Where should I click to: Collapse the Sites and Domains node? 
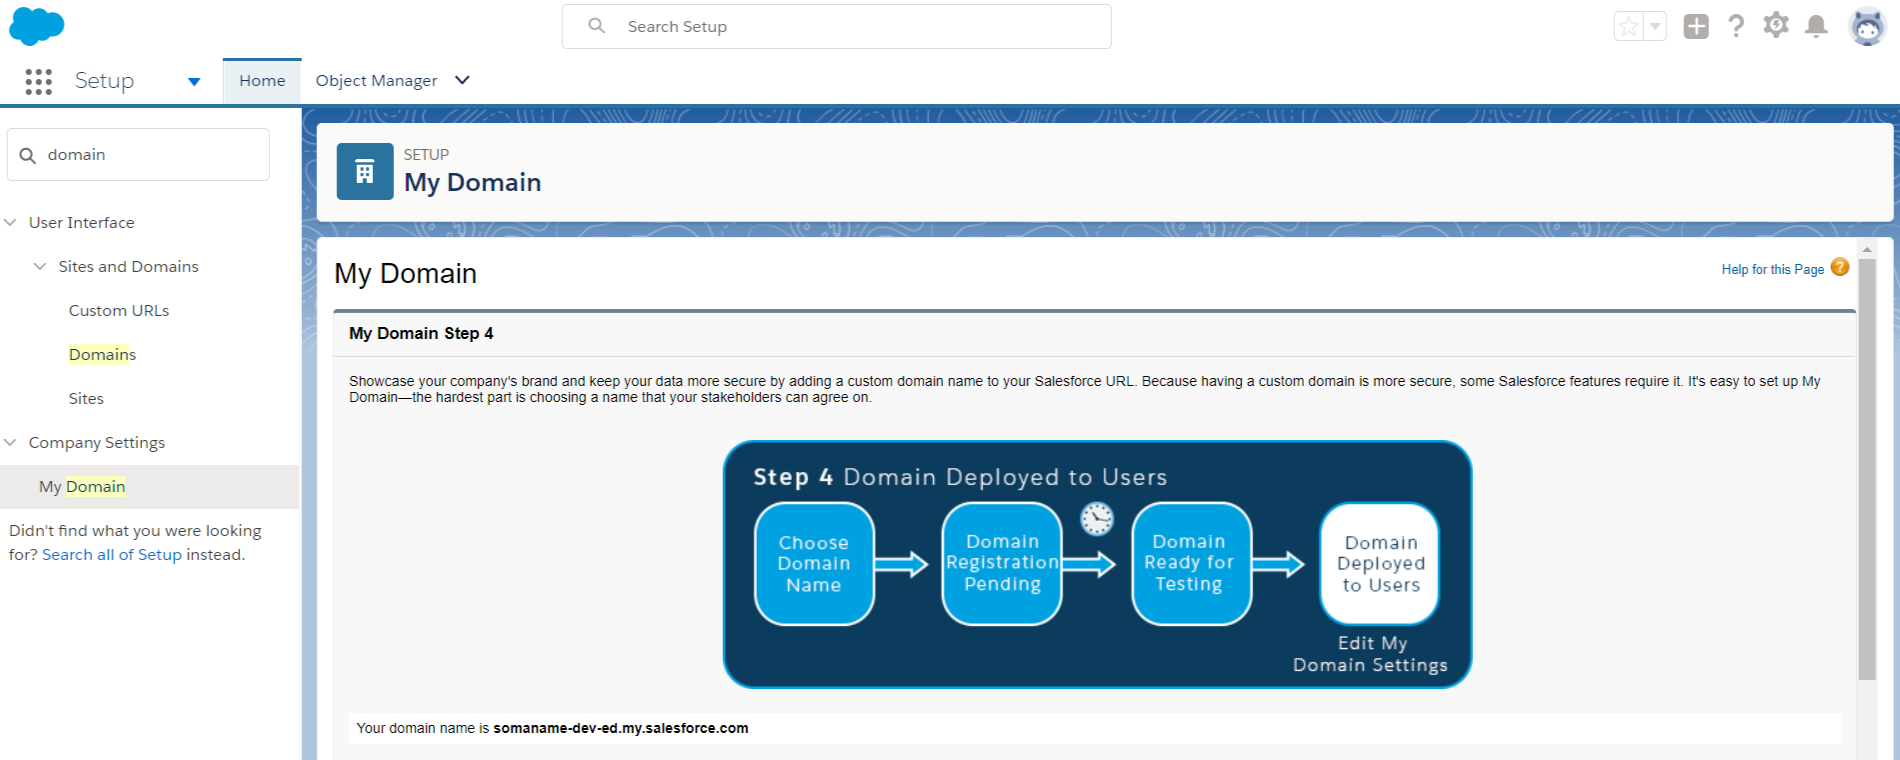[40, 266]
